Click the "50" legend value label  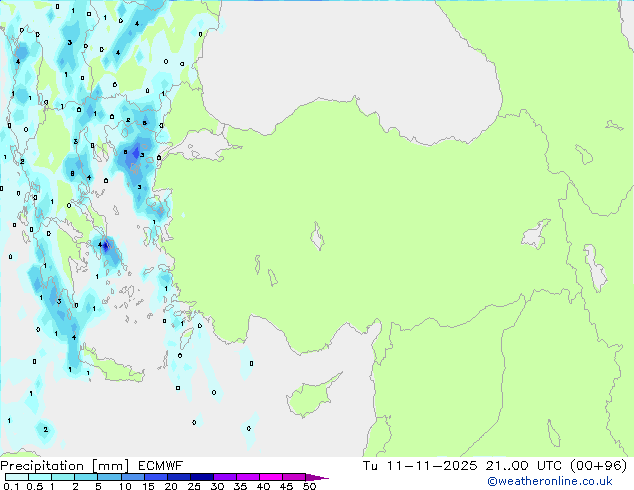pos(309,486)
